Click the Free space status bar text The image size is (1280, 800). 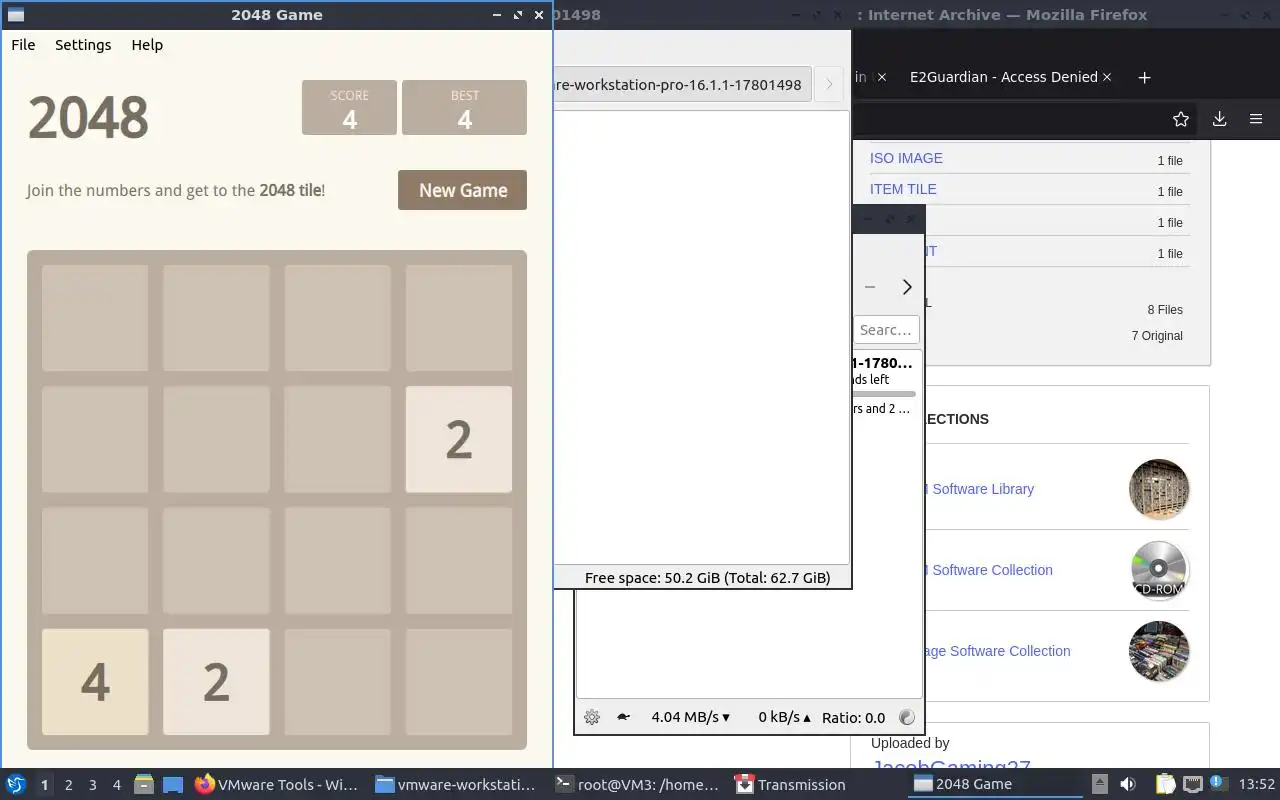707,578
